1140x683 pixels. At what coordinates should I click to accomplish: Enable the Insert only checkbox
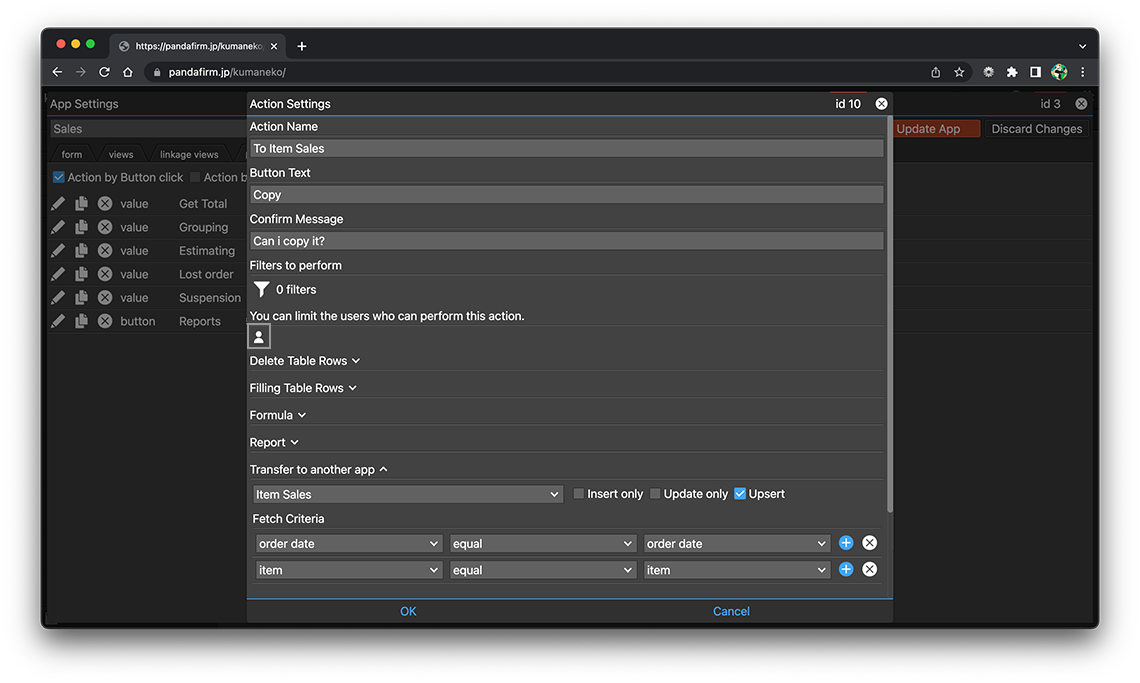click(x=579, y=494)
